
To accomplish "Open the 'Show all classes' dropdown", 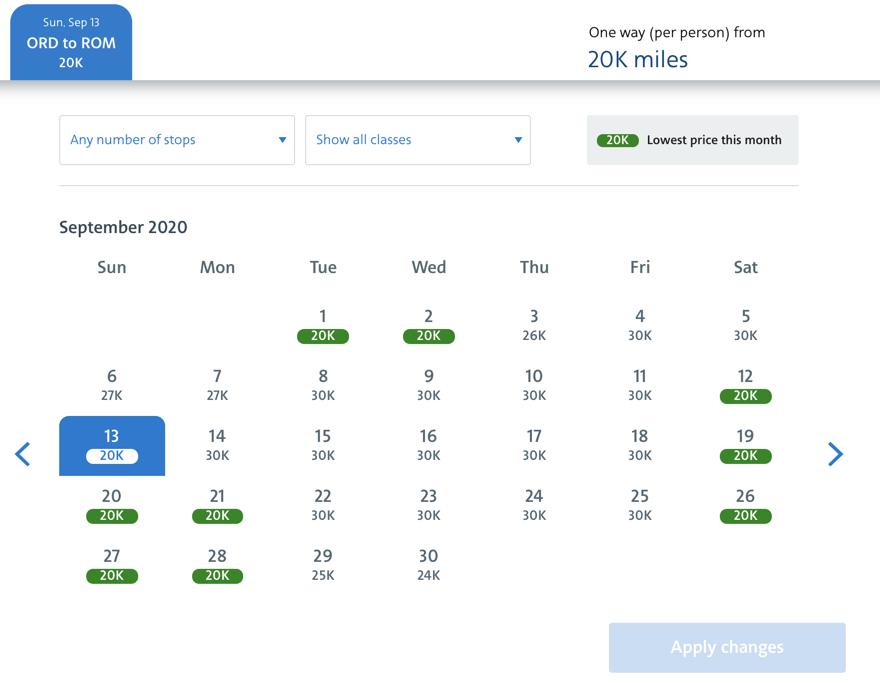I will coord(418,140).
